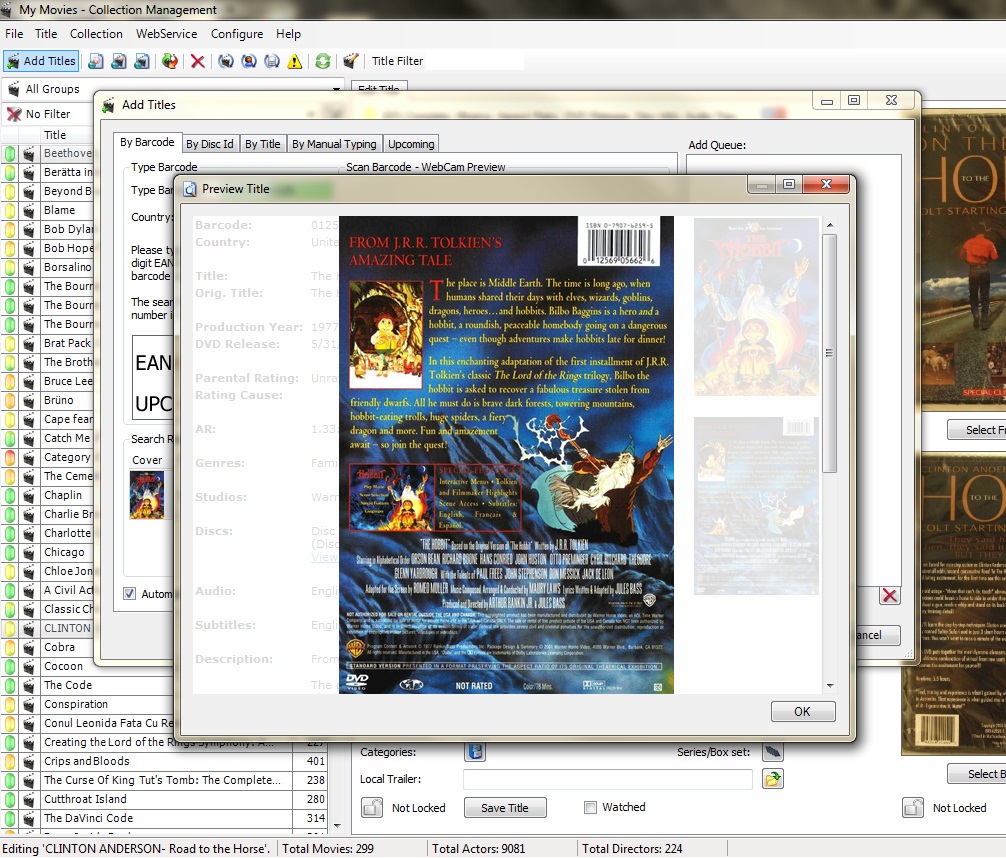
Task: Click the Save Title button
Action: (504, 806)
